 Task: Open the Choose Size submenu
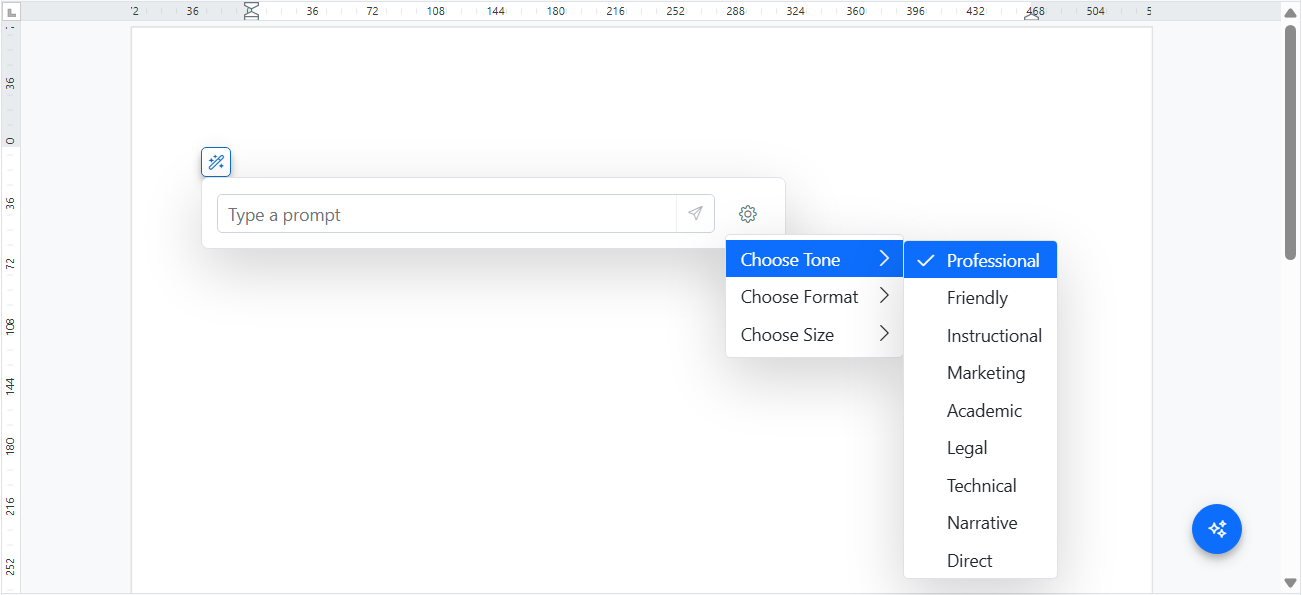tap(815, 335)
